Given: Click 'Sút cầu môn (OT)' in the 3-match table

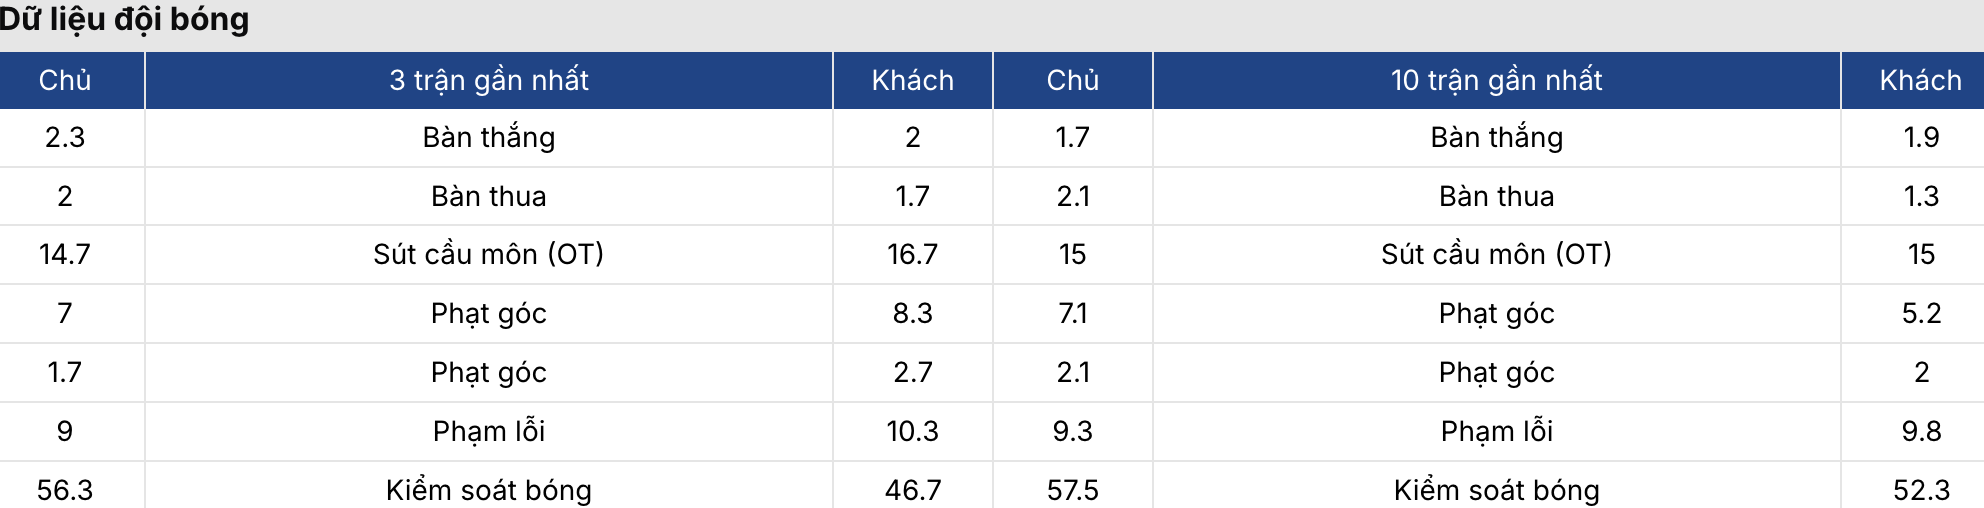Looking at the screenshot, I should [488, 254].
